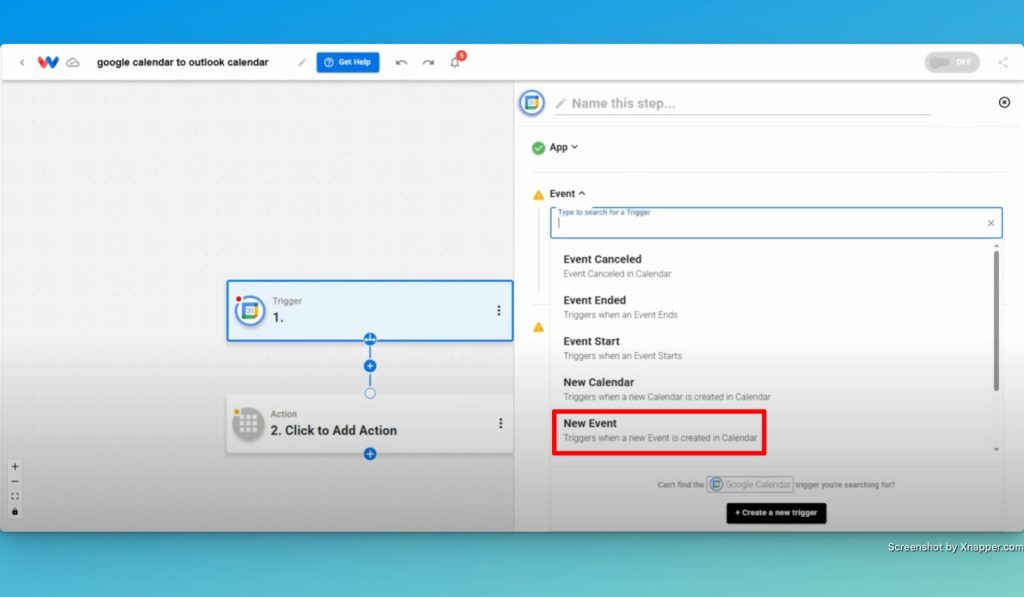Click the Google Calendar chip link

point(750,485)
